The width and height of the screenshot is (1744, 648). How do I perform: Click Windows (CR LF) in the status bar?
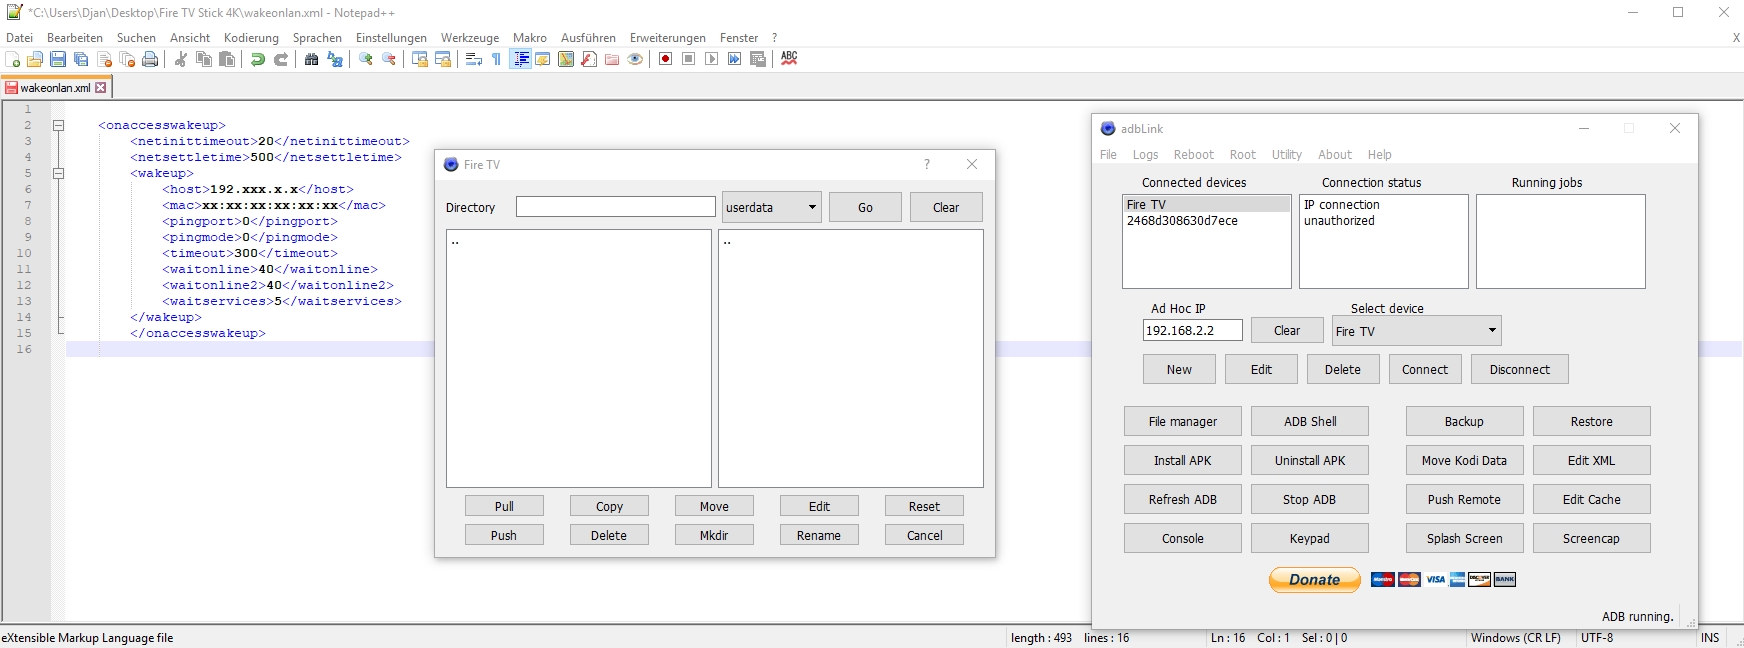[1515, 638]
